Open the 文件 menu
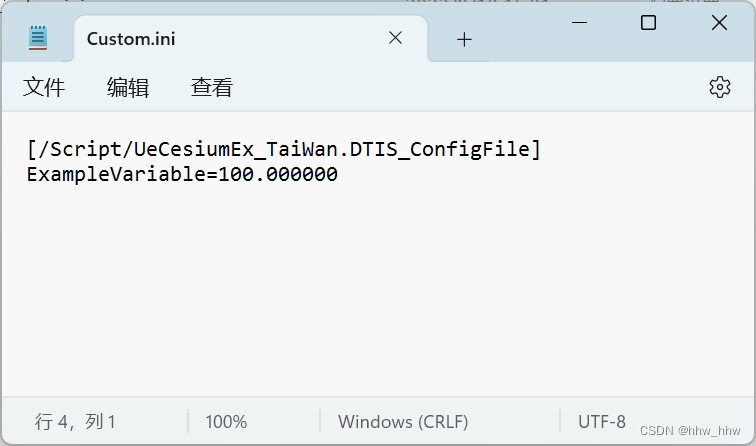Screen dimensions: 756x446 pos(44,87)
